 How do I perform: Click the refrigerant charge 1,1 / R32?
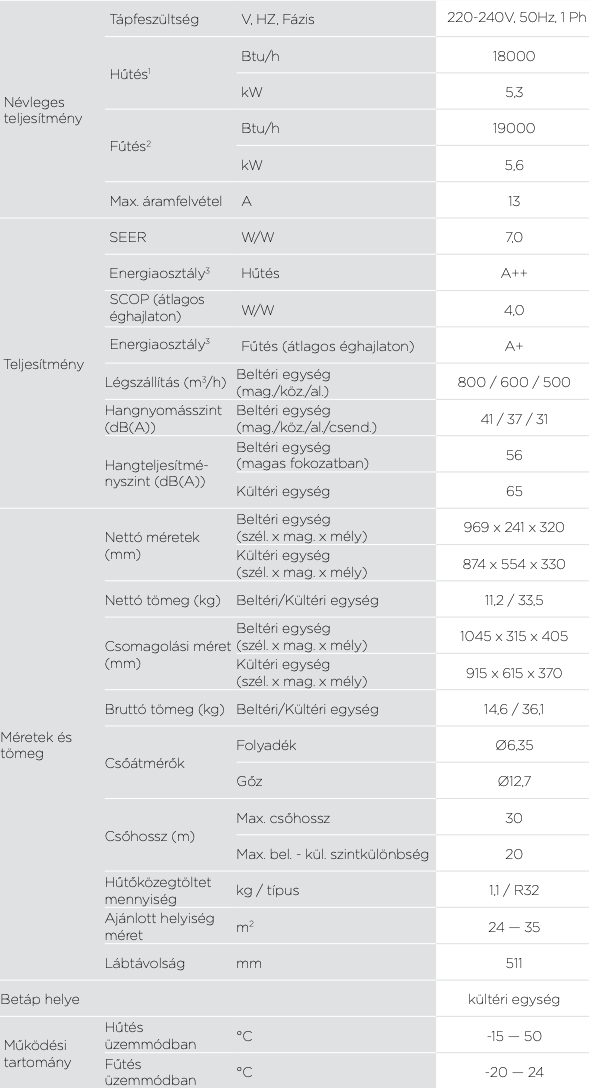514,890
